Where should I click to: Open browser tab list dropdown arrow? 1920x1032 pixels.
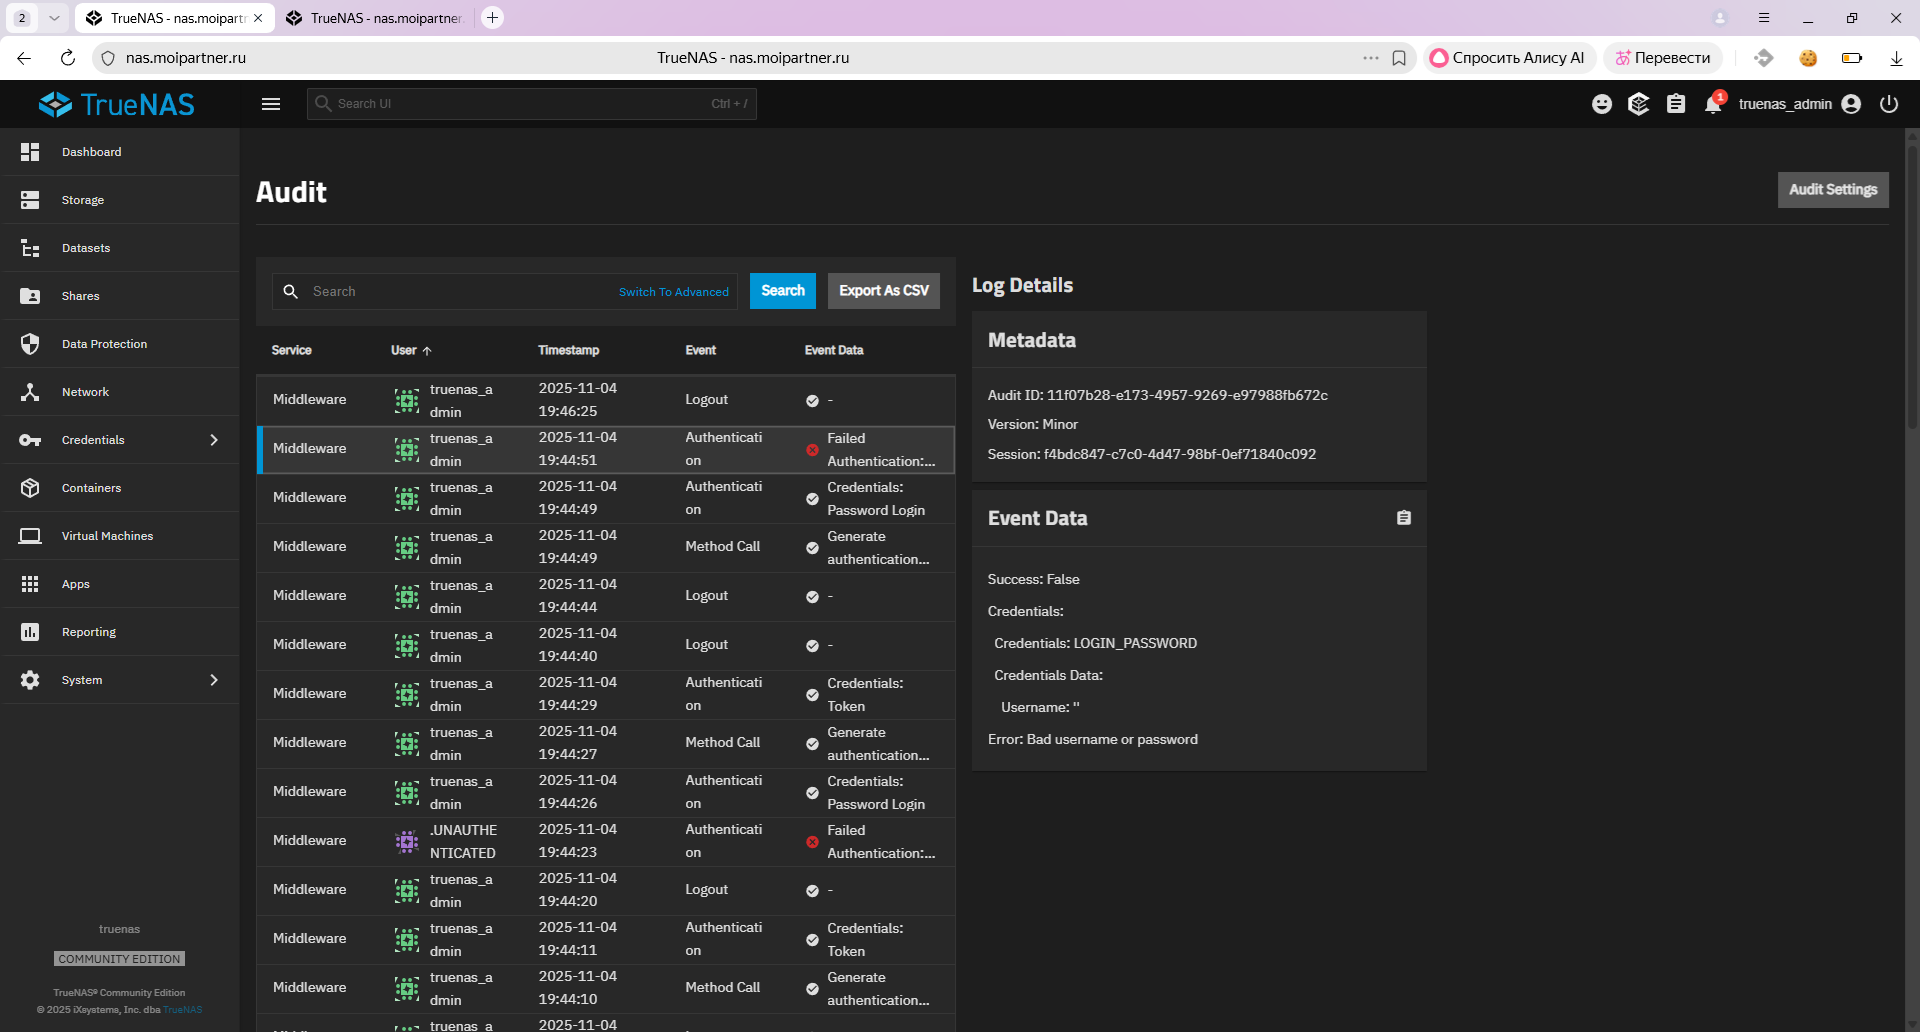point(54,18)
